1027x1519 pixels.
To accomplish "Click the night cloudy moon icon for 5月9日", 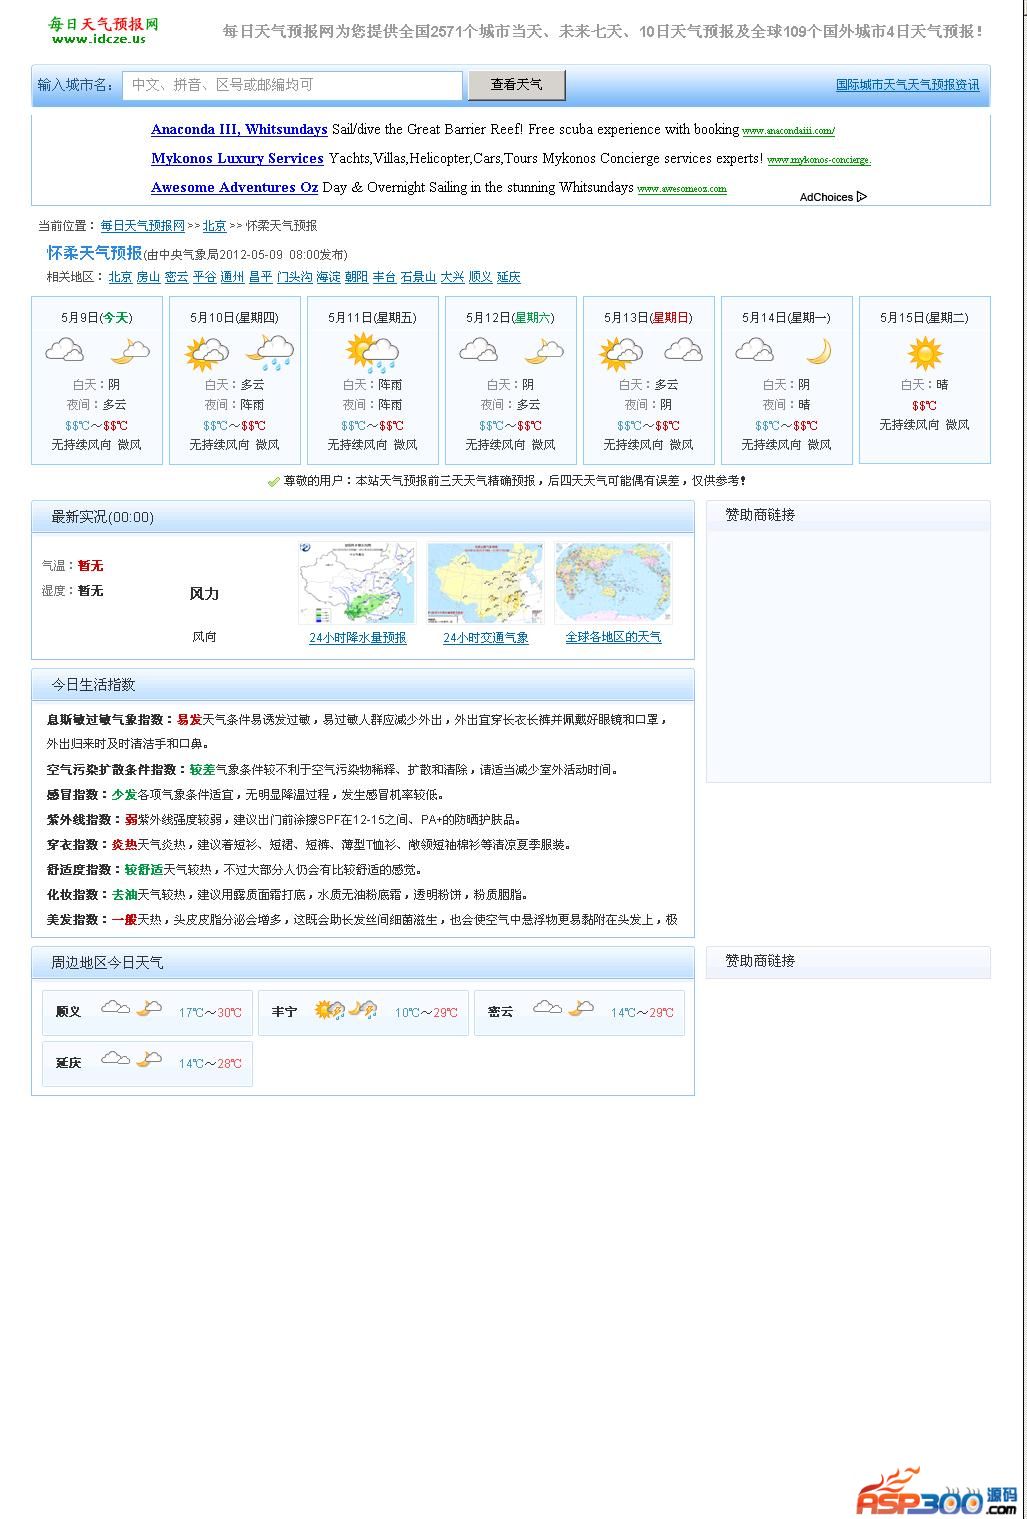I will click(x=129, y=351).
